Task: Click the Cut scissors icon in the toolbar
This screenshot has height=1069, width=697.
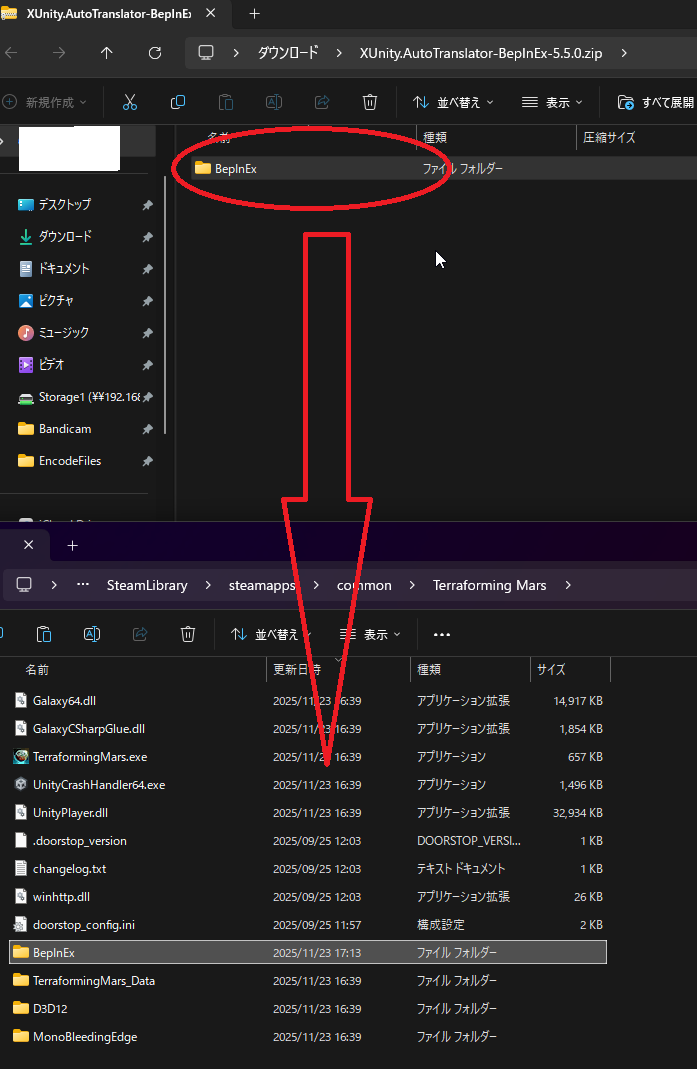Action: (x=130, y=102)
